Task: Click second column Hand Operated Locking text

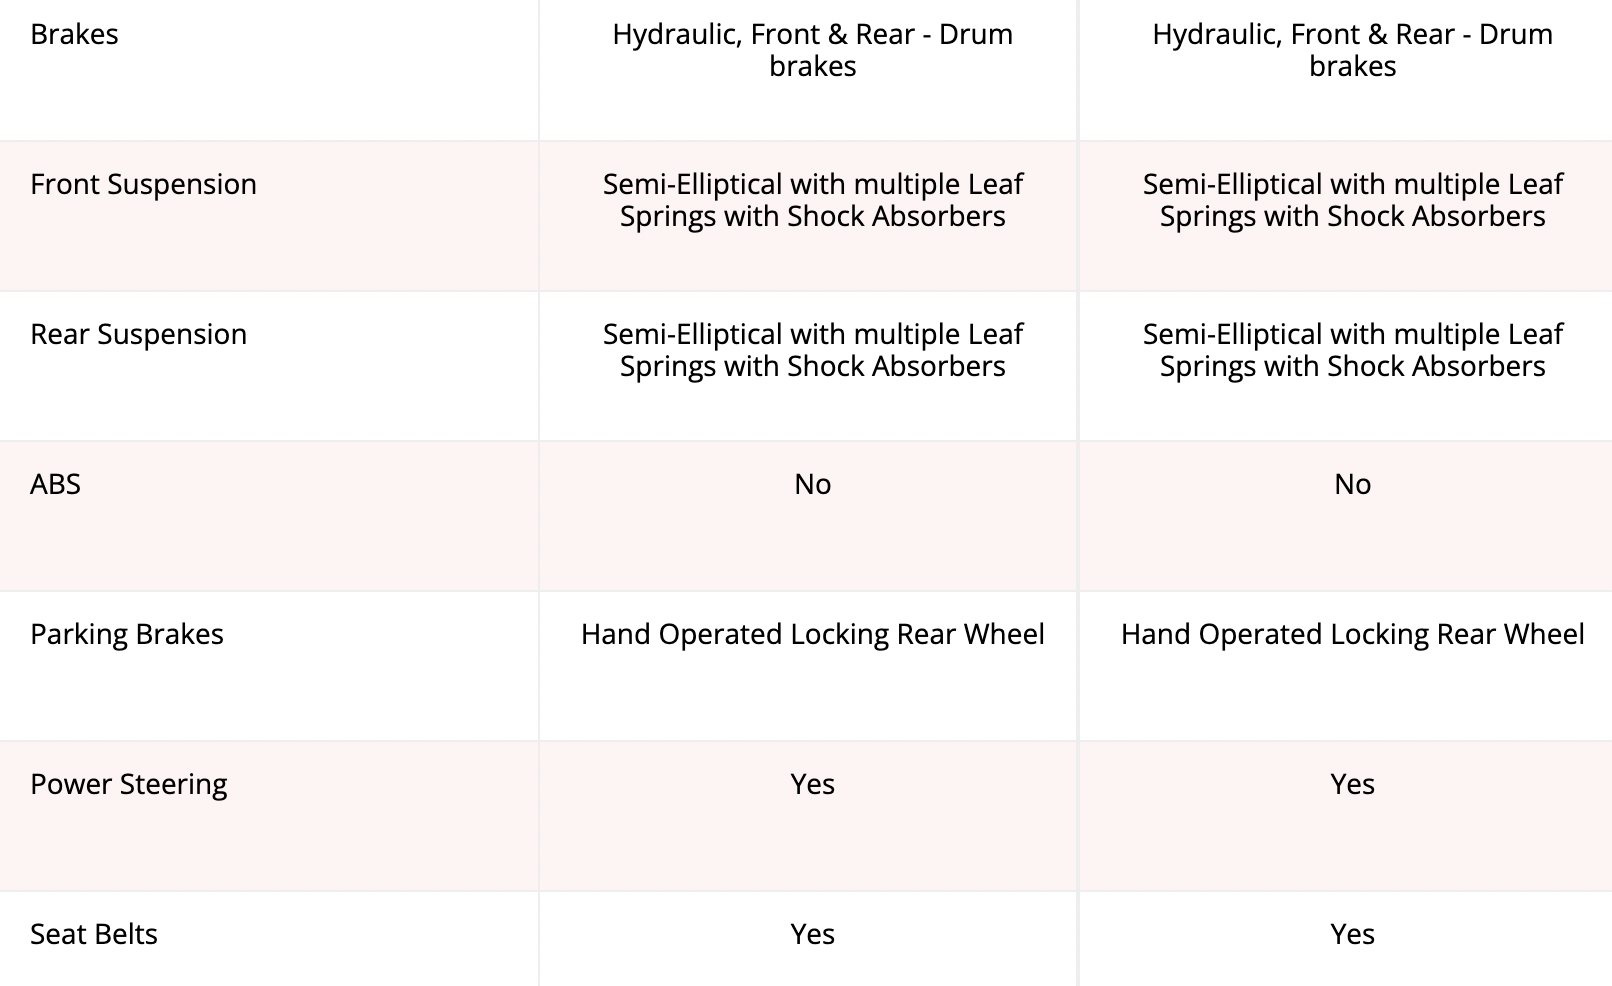Action: (x=1352, y=635)
